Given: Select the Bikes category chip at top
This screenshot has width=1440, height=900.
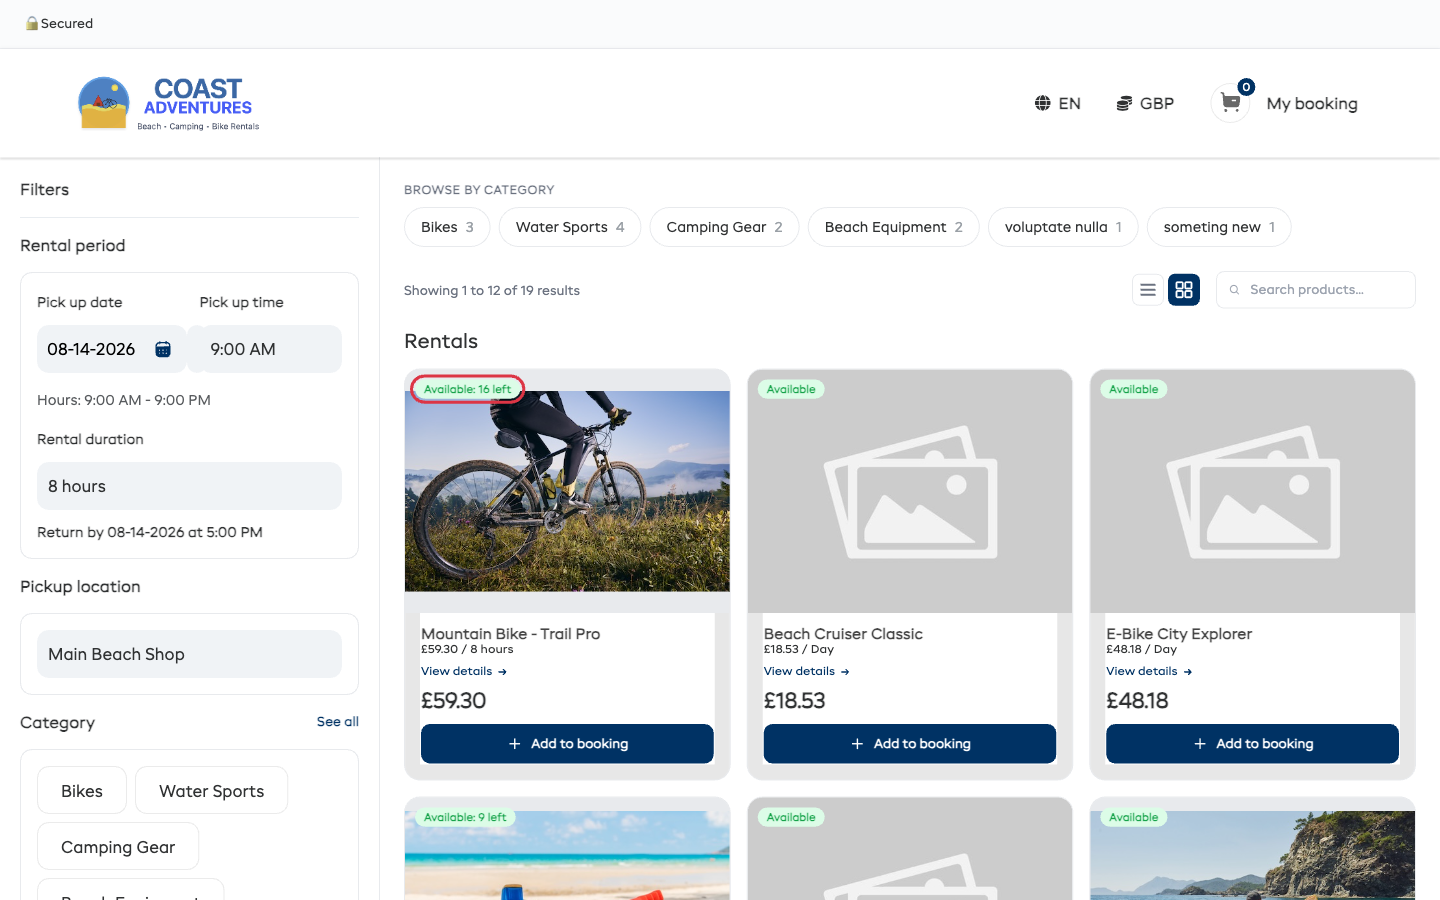Looking at the screenshot, I should pos(447,227).
